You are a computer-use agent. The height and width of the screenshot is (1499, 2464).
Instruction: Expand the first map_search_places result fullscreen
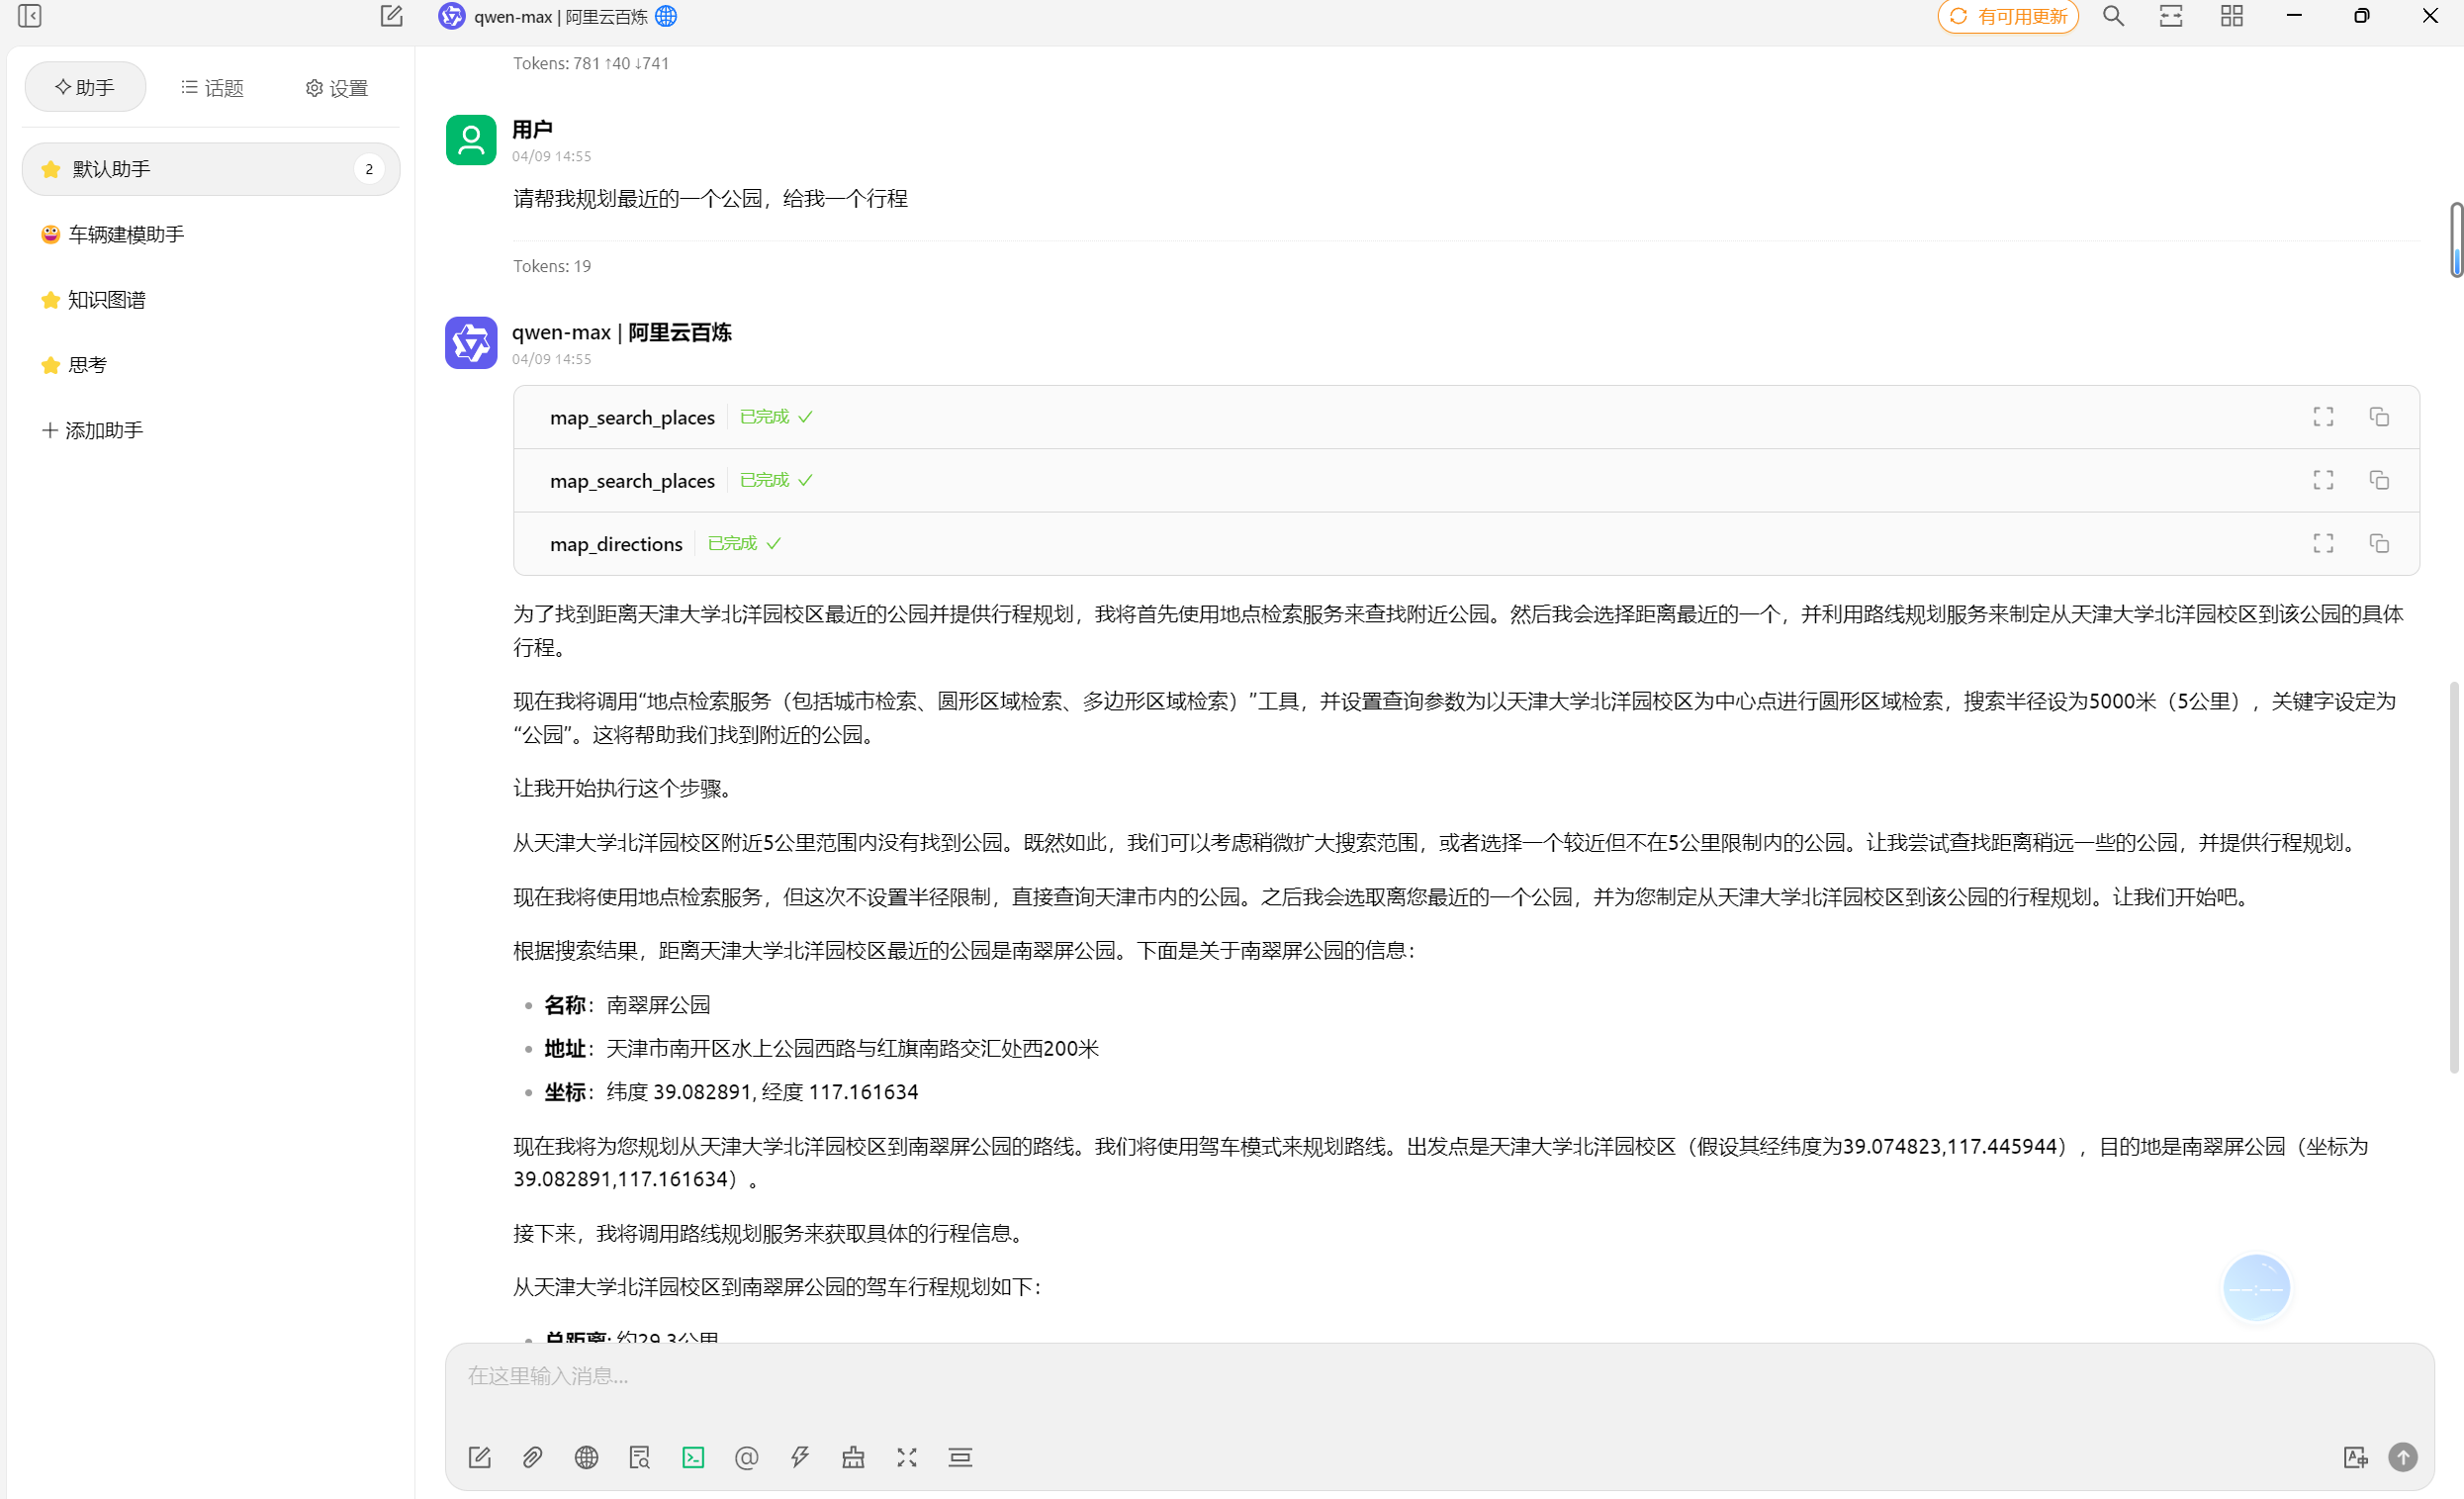tap(2323, 417)
